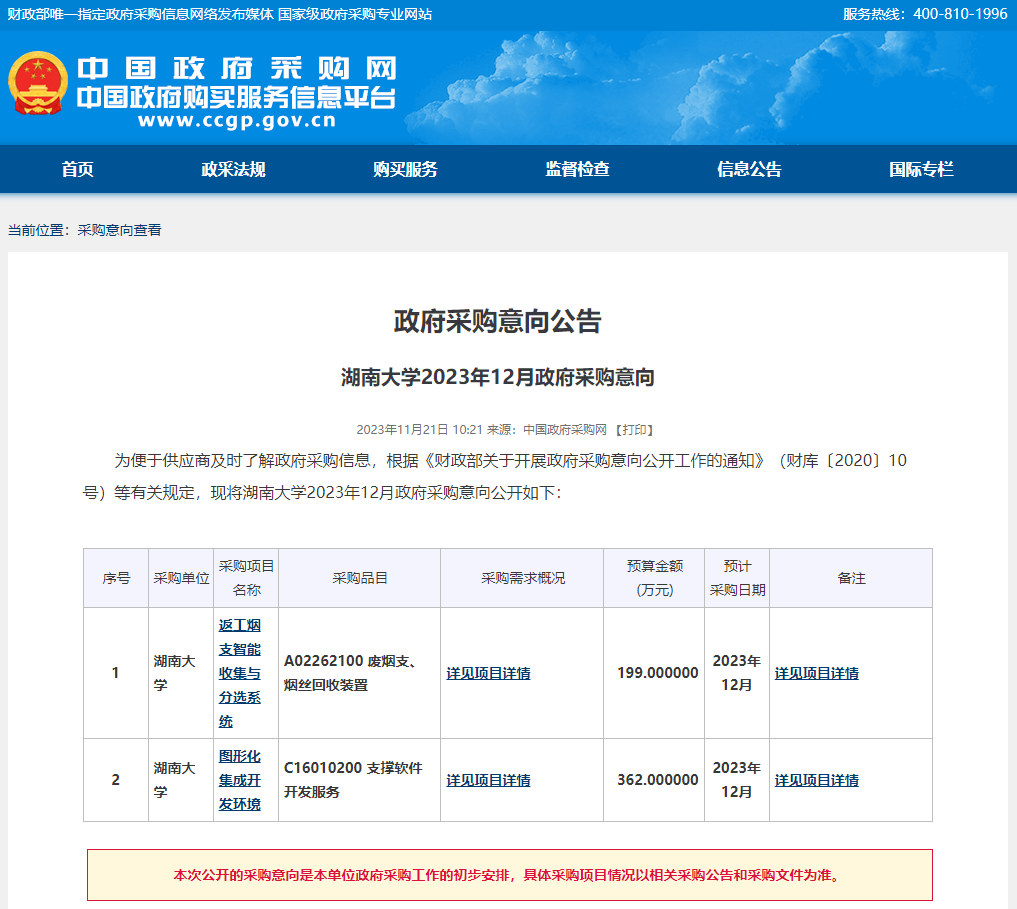Click 中国政府购买服务信息平台 subtitle in banner
Viewport: 1017px width, 909px height.
[236, 97]
